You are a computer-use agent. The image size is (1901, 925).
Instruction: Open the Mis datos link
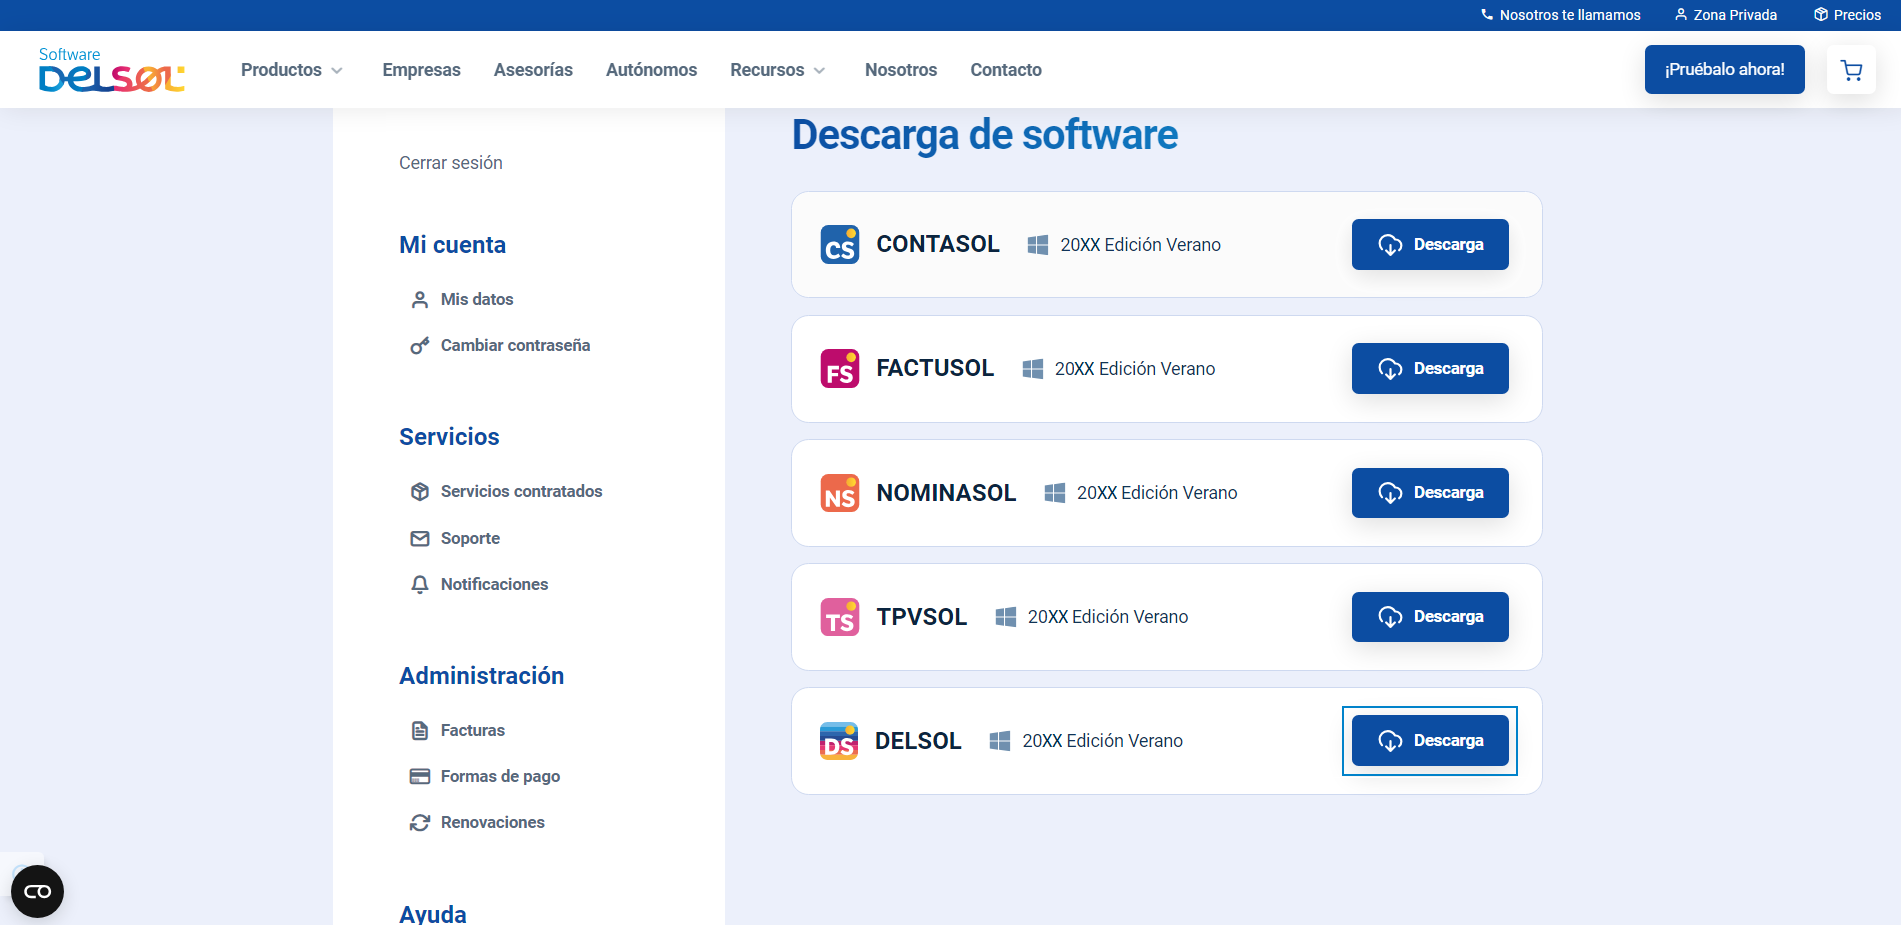coord(477,300)
